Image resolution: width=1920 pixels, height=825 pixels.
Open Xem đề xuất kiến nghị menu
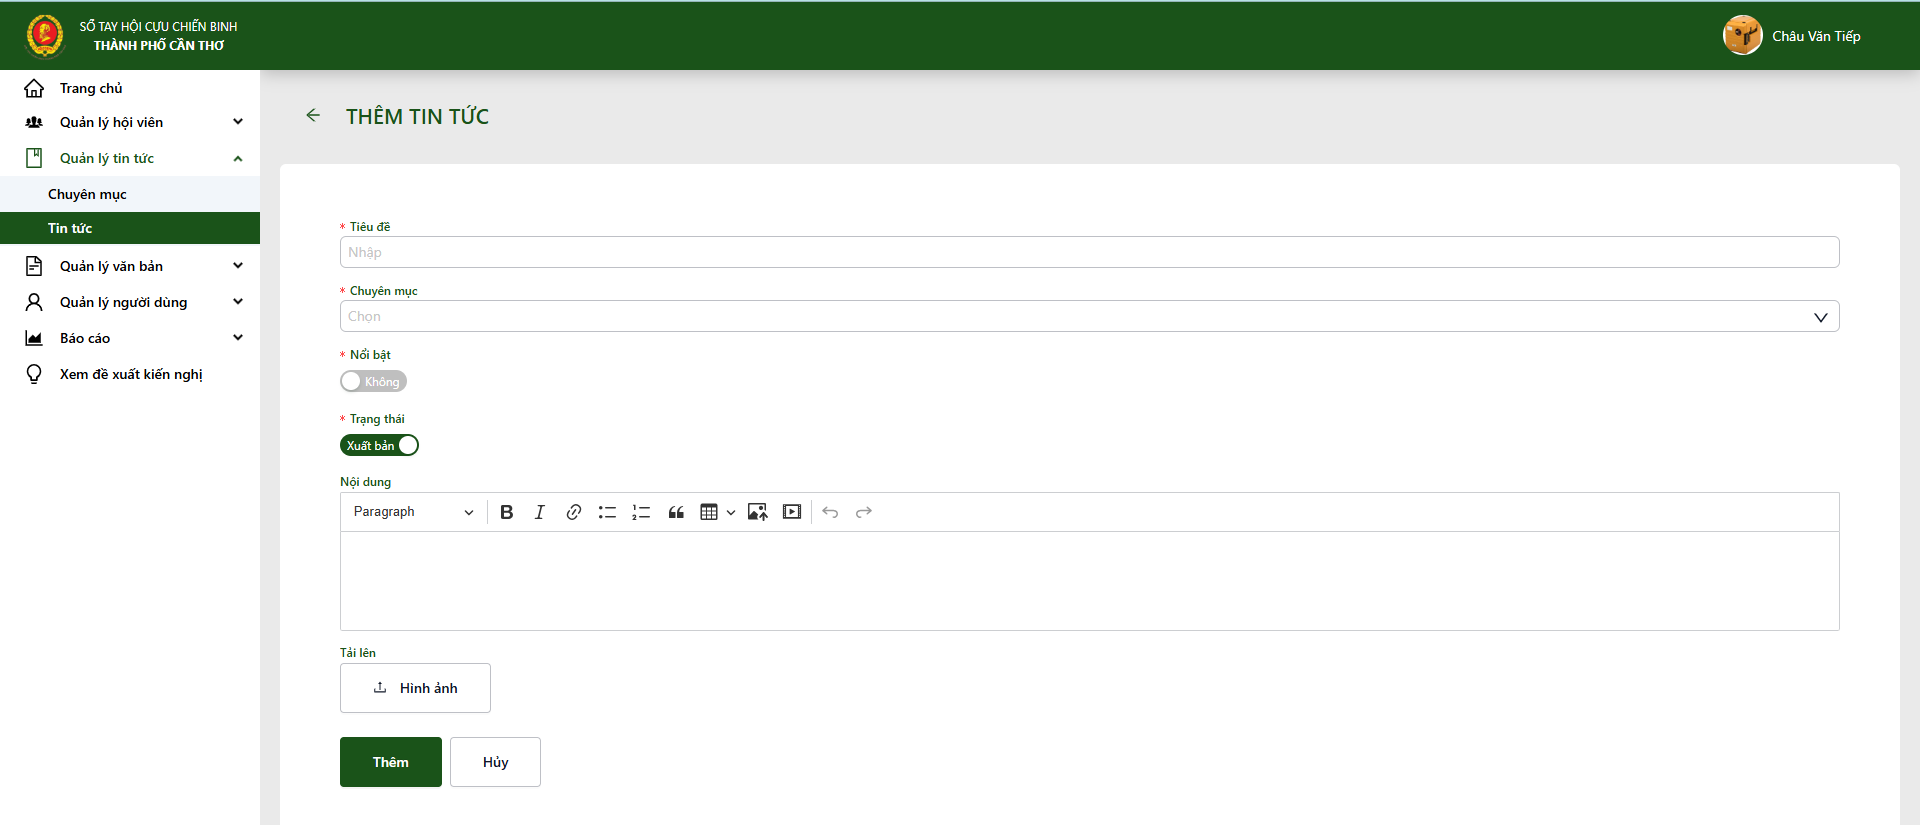pyautogui.click(x=130, y=374)
